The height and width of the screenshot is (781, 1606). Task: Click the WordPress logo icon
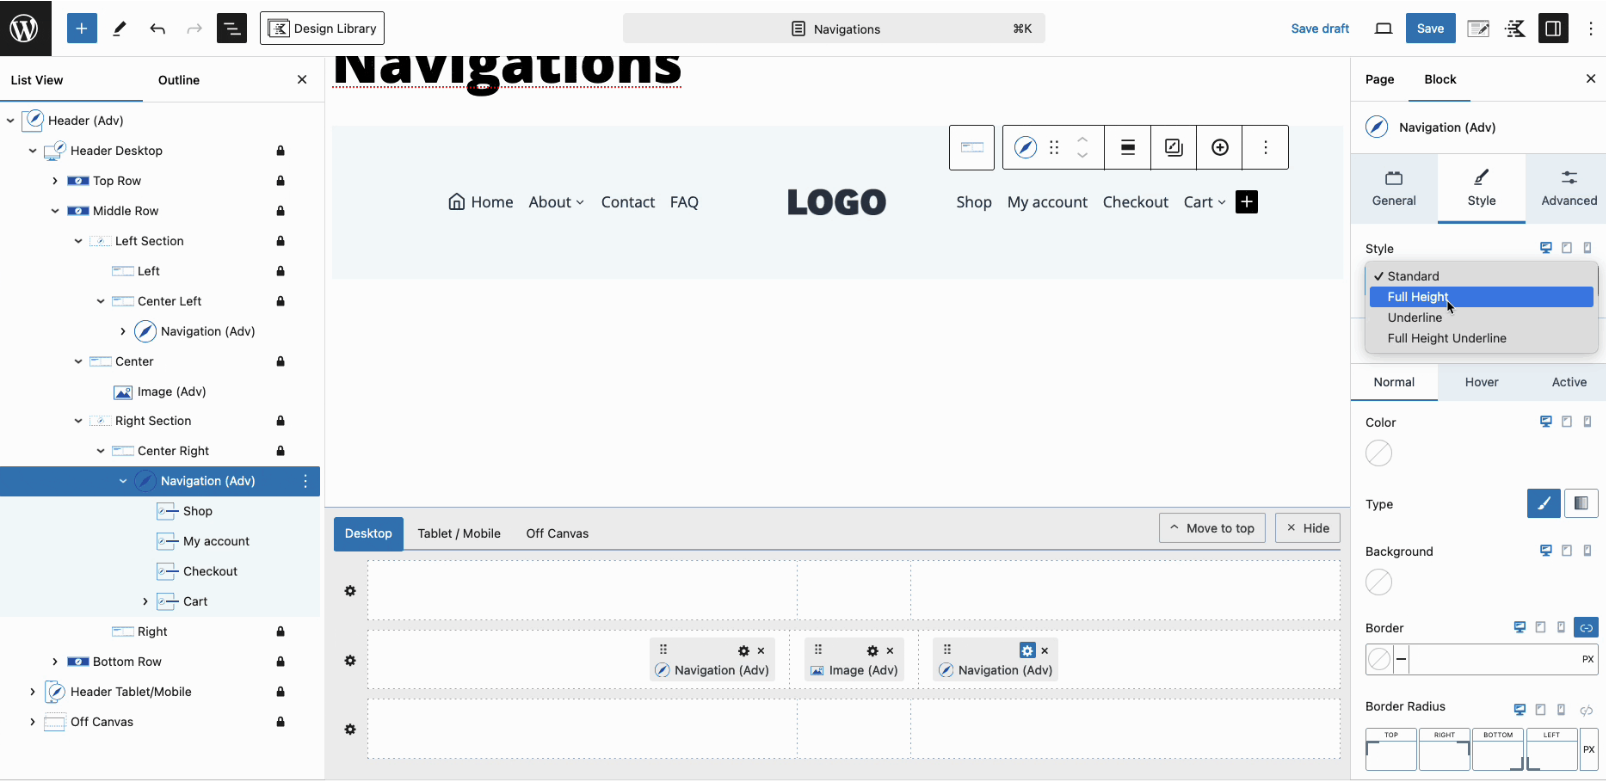coord(24,28)
